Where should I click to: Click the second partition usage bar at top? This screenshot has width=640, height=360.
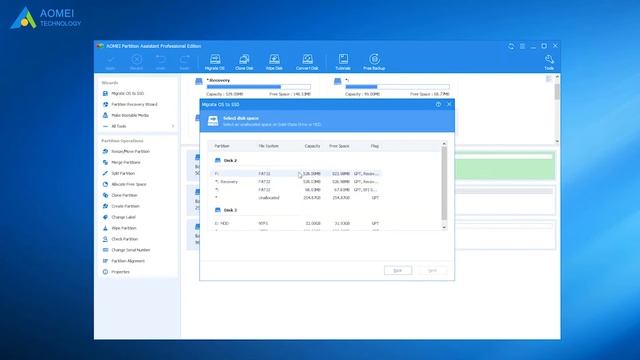click(x=397, y=87)
